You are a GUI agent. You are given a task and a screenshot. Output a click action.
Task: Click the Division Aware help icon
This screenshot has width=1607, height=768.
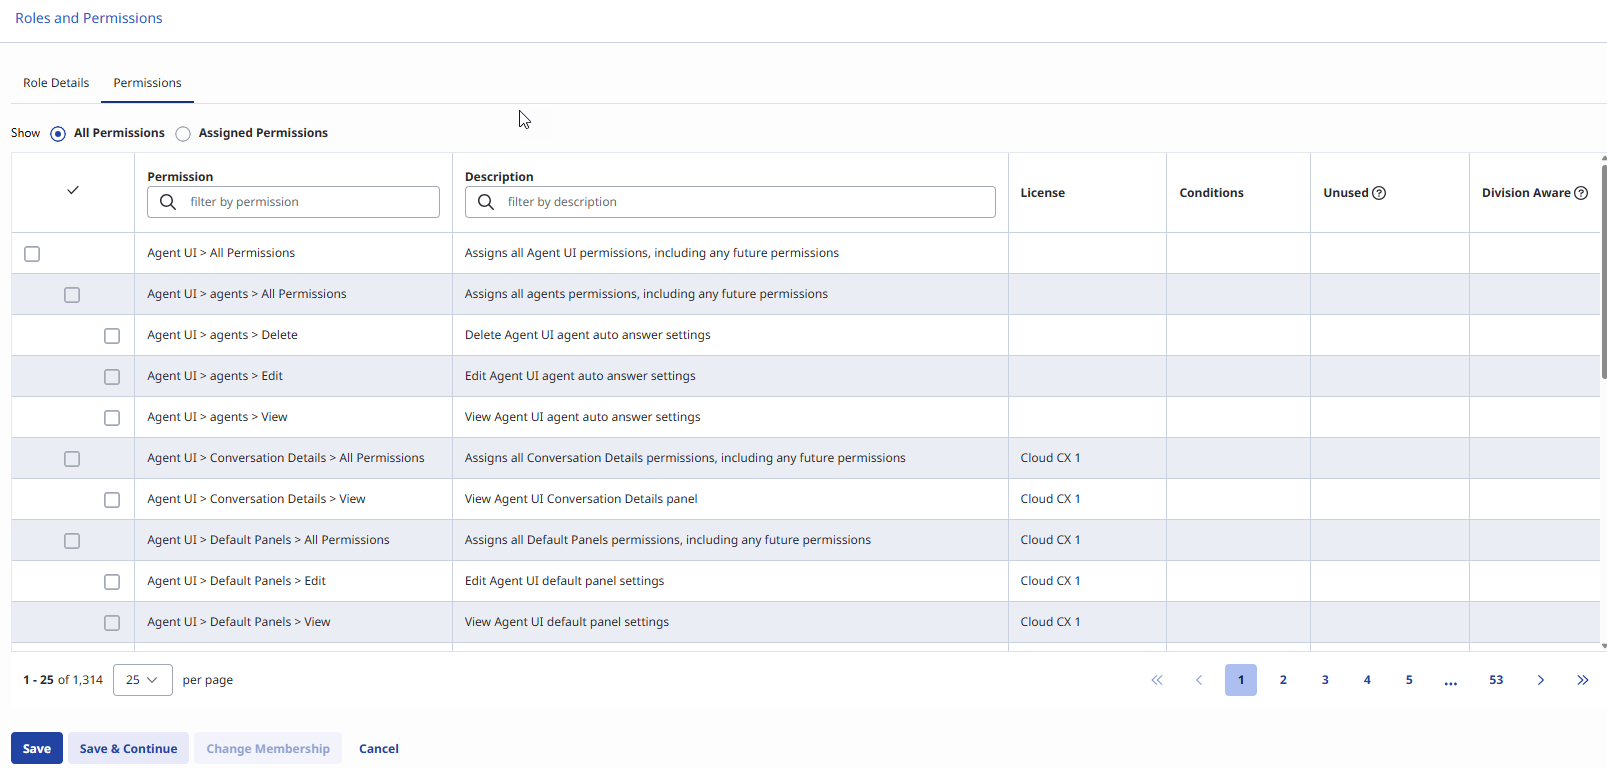(1581, 193)
